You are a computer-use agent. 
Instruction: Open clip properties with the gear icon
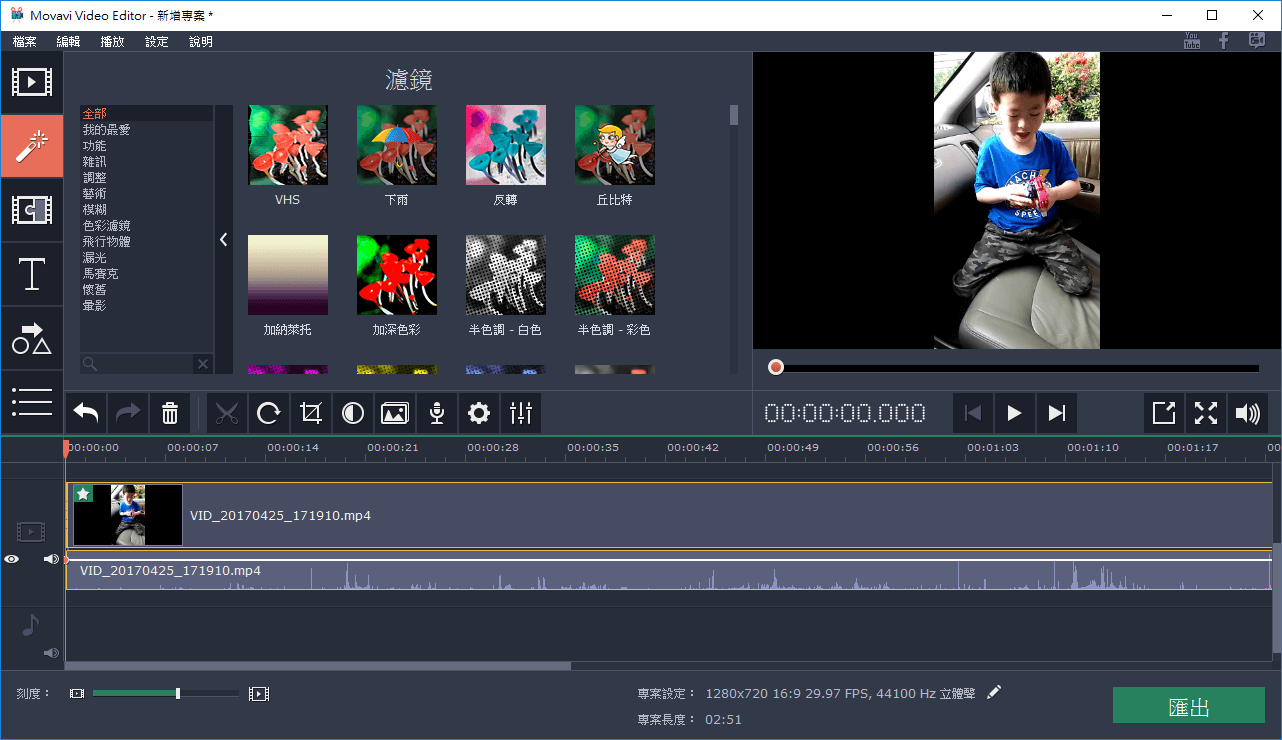[x=478, y=412]
